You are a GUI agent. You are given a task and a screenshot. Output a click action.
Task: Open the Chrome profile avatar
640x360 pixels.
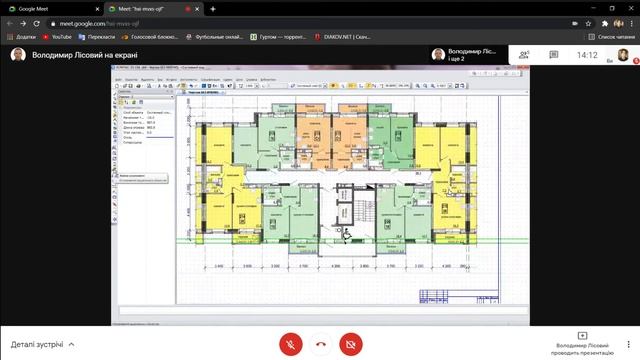tap(618, 24)
